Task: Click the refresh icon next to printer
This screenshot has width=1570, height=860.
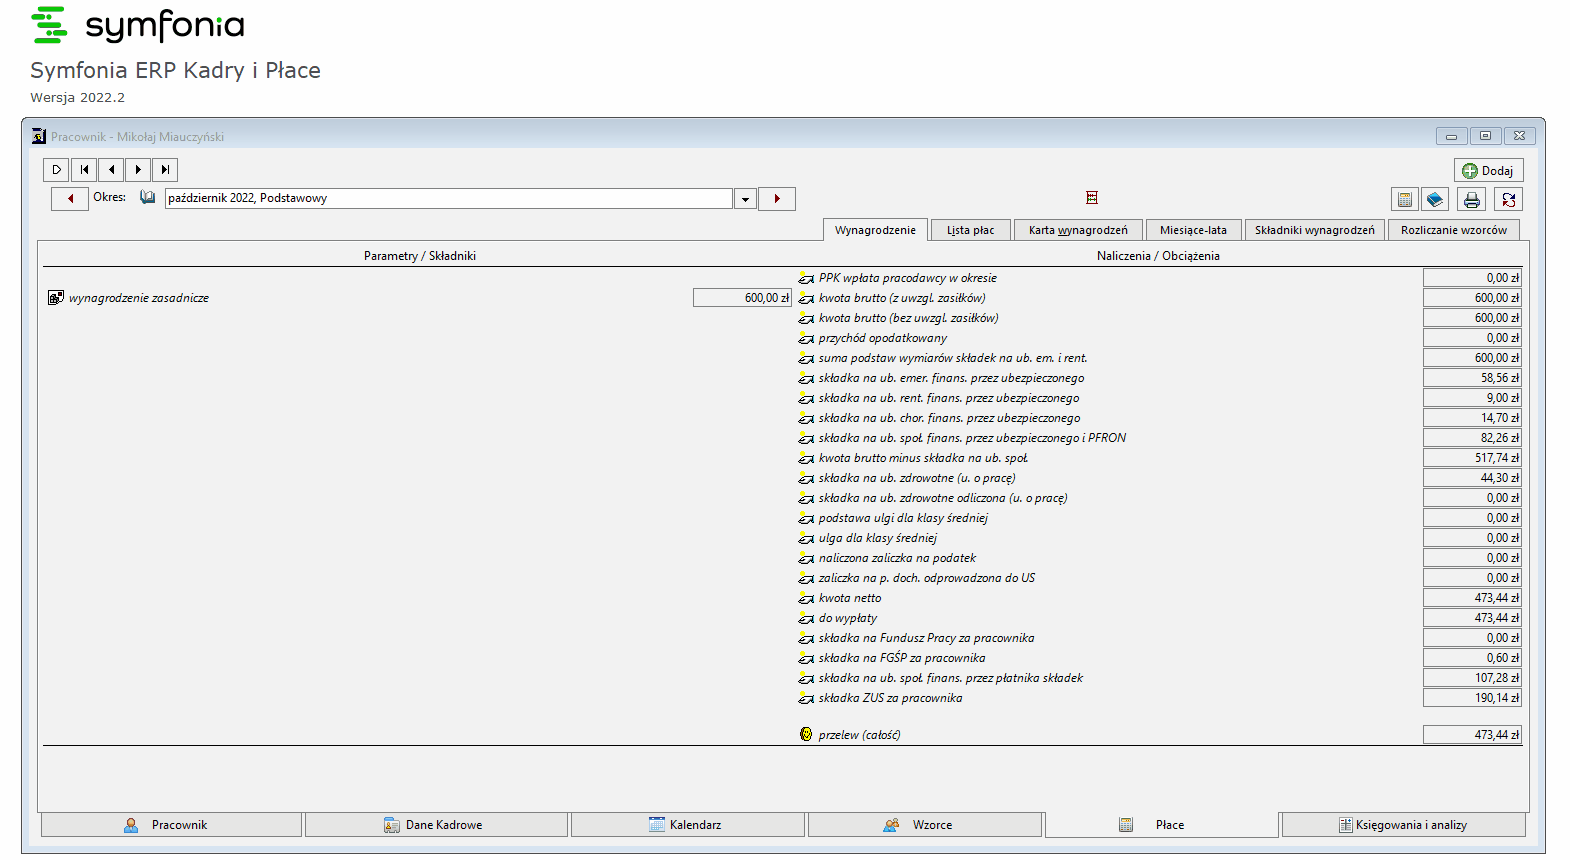Action: [1508, 199]
